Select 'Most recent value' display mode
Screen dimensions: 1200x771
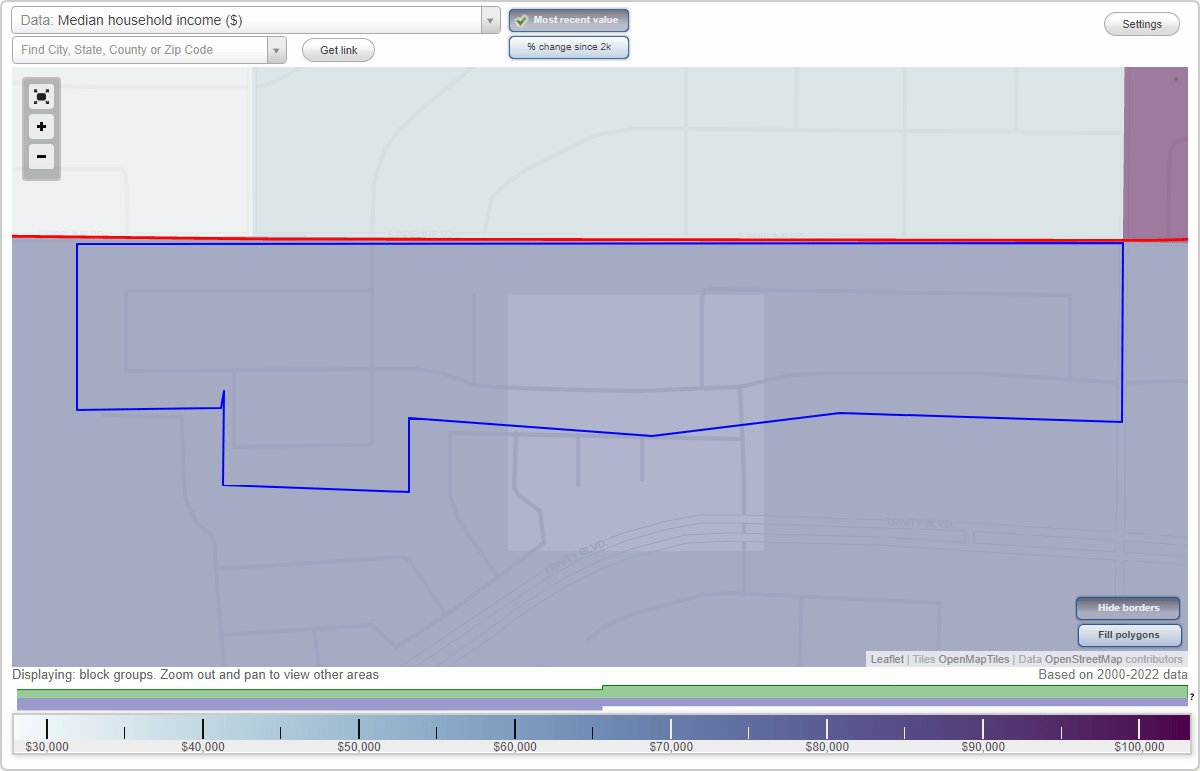click(568, 19)
